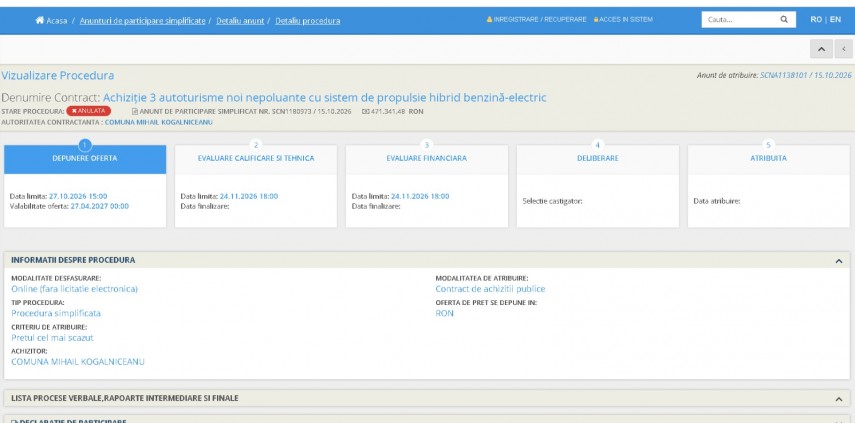Select the Atribuita step
The image size is (855, 423).
pyautogui.click(x=768, y=159)
